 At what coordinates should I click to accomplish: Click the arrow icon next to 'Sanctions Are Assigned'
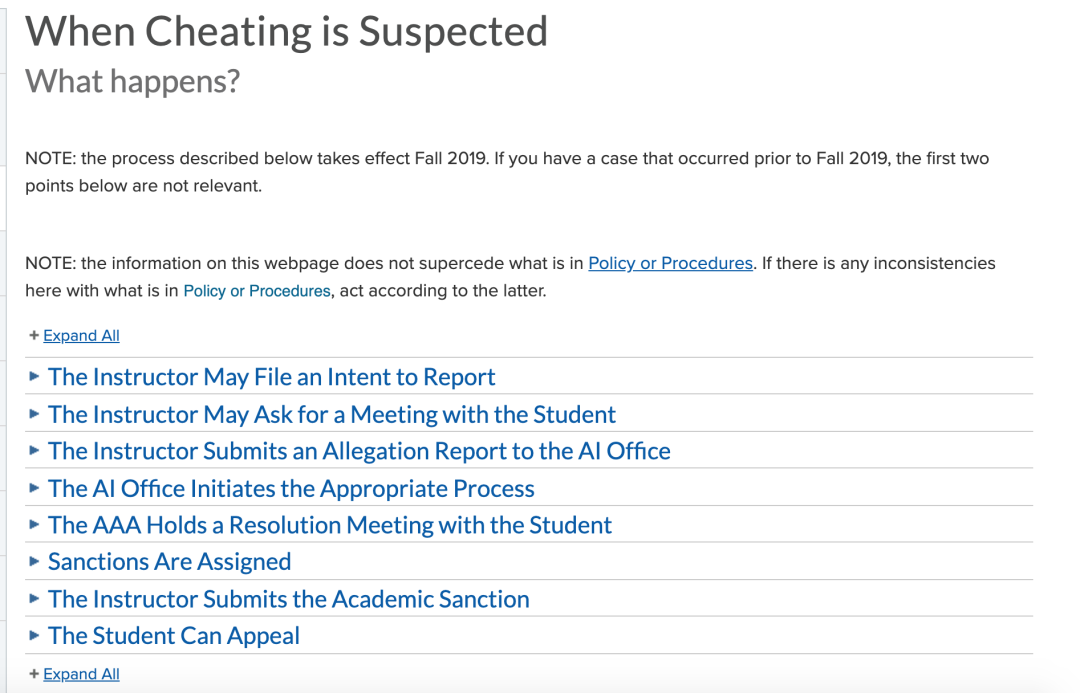(x=35, y=562)
